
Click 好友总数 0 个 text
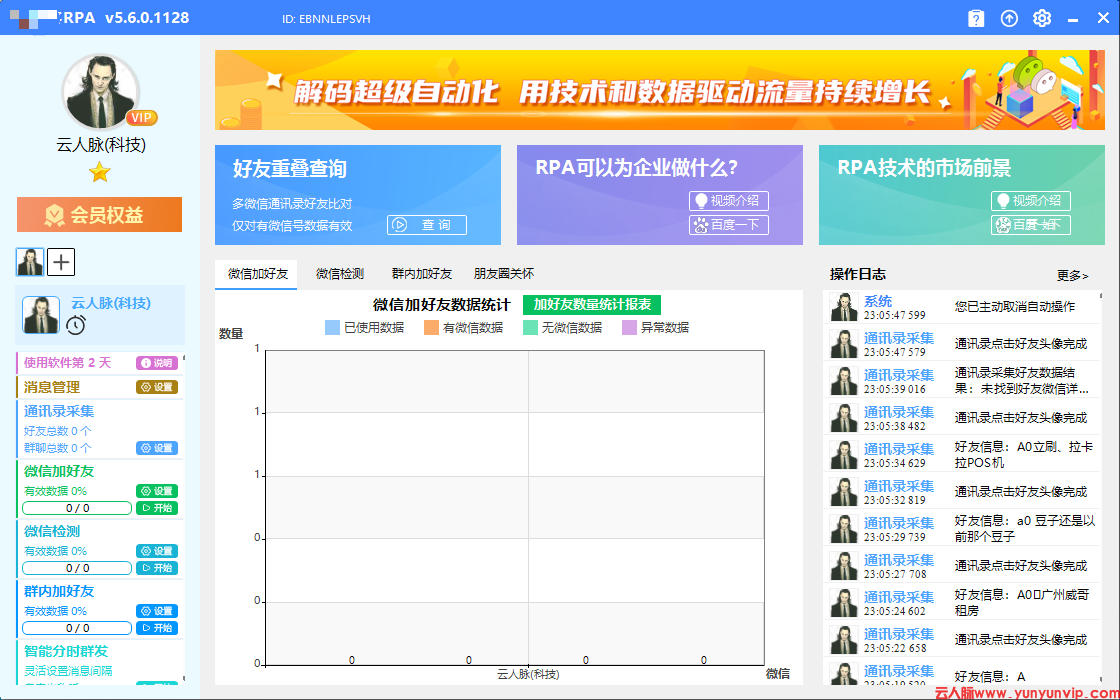click(57, 431)
